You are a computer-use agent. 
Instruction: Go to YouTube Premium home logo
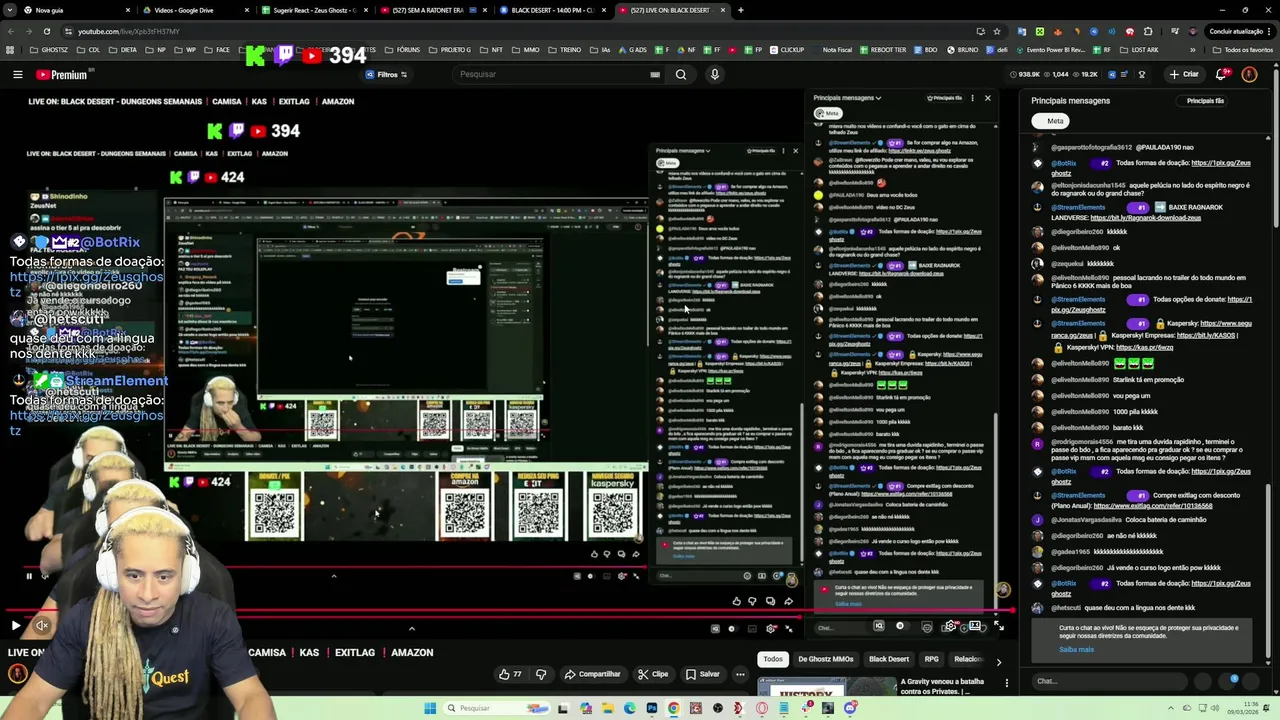[x=63, y=74]
